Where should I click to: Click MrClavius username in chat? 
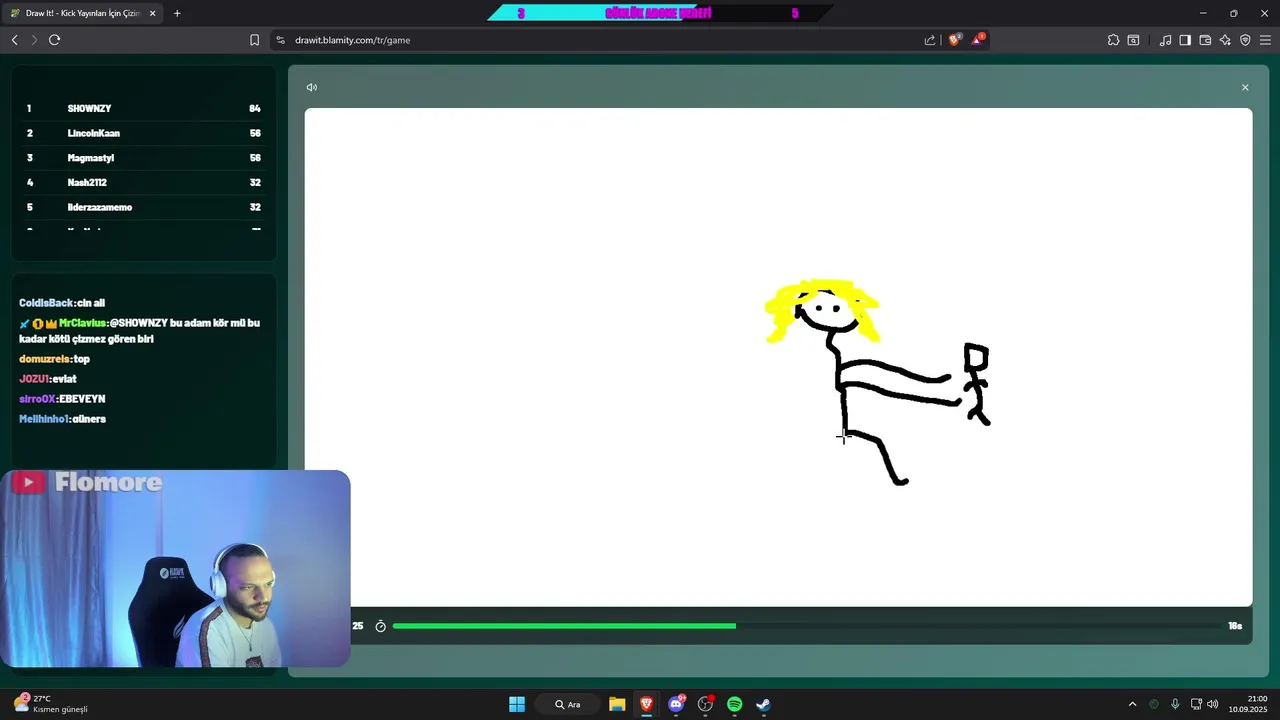click(x=82, y=323)
